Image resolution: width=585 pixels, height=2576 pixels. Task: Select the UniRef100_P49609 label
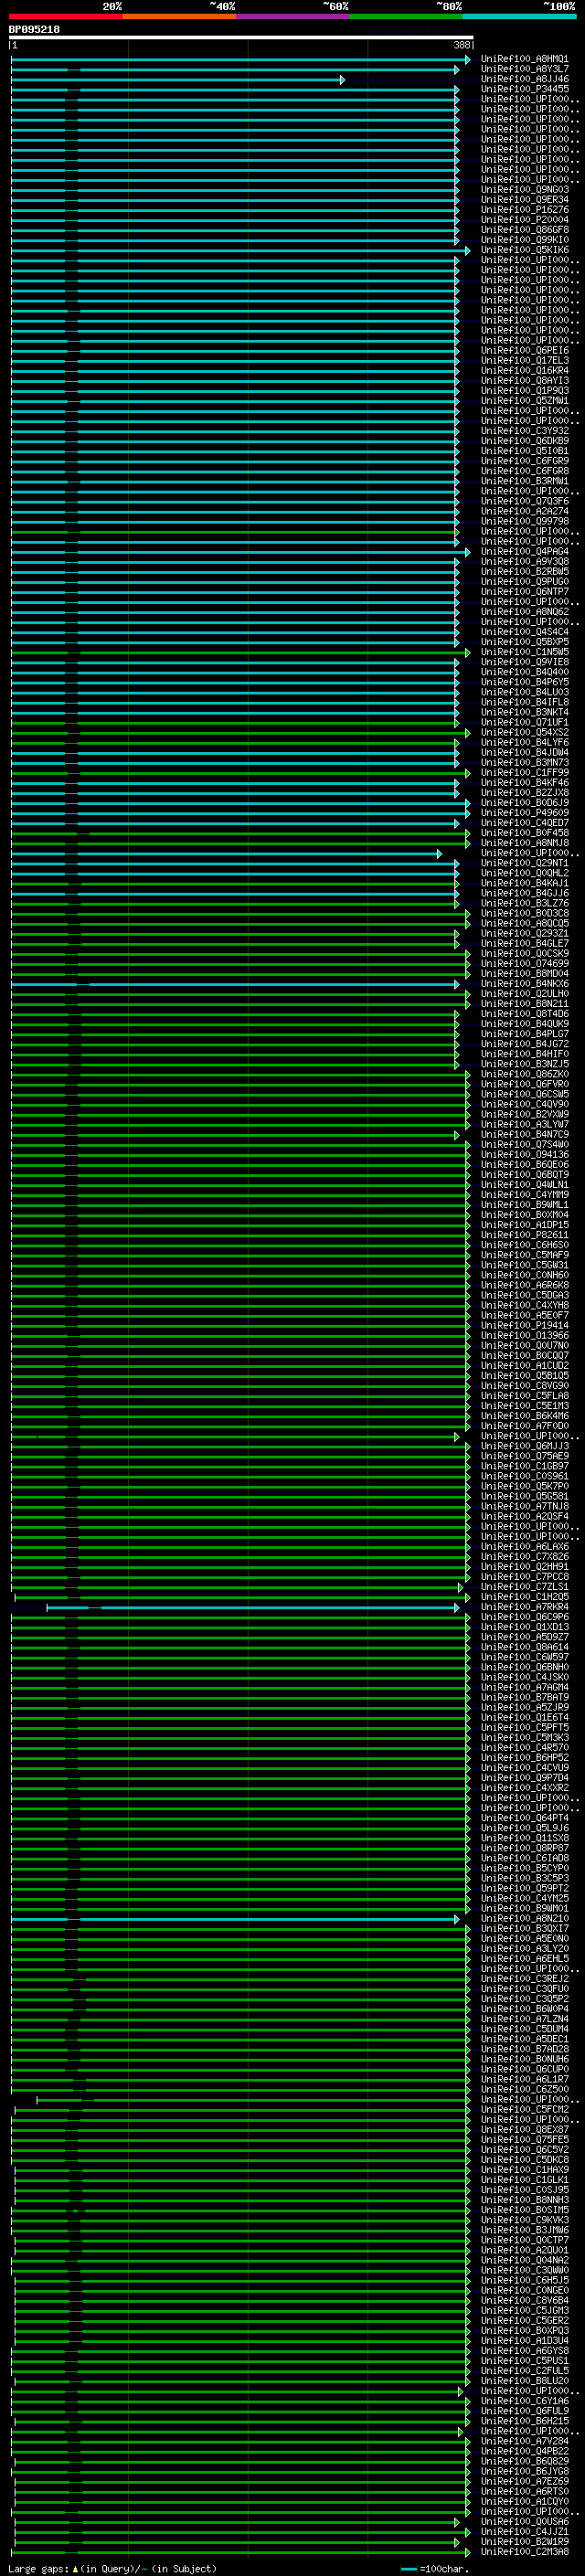(524, 813)
